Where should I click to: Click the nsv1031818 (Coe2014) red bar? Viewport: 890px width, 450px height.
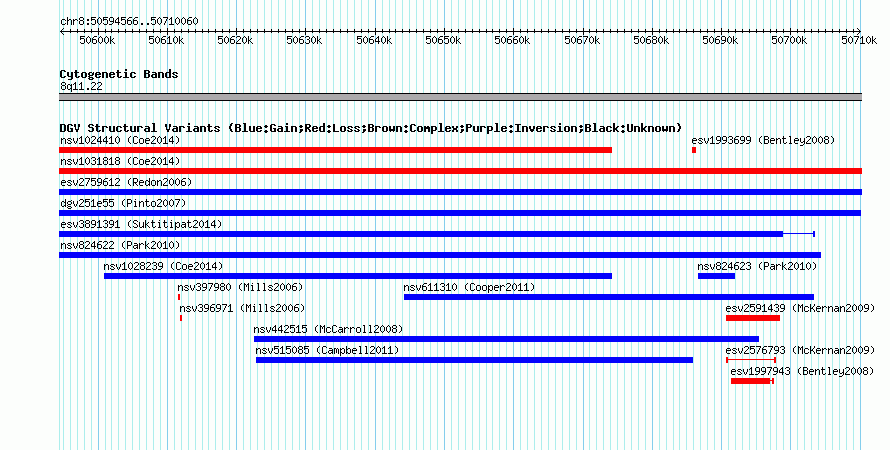[x=460, y=171]
